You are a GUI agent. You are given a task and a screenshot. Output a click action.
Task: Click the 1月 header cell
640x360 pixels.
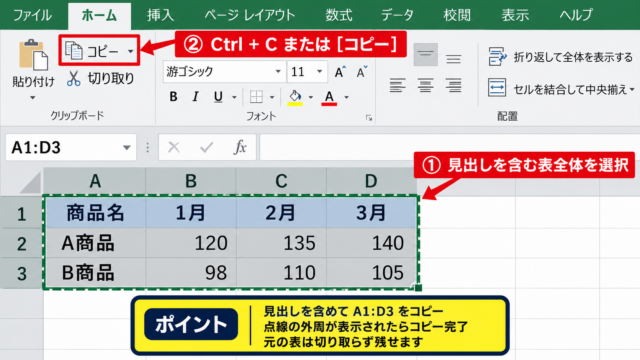191,213
